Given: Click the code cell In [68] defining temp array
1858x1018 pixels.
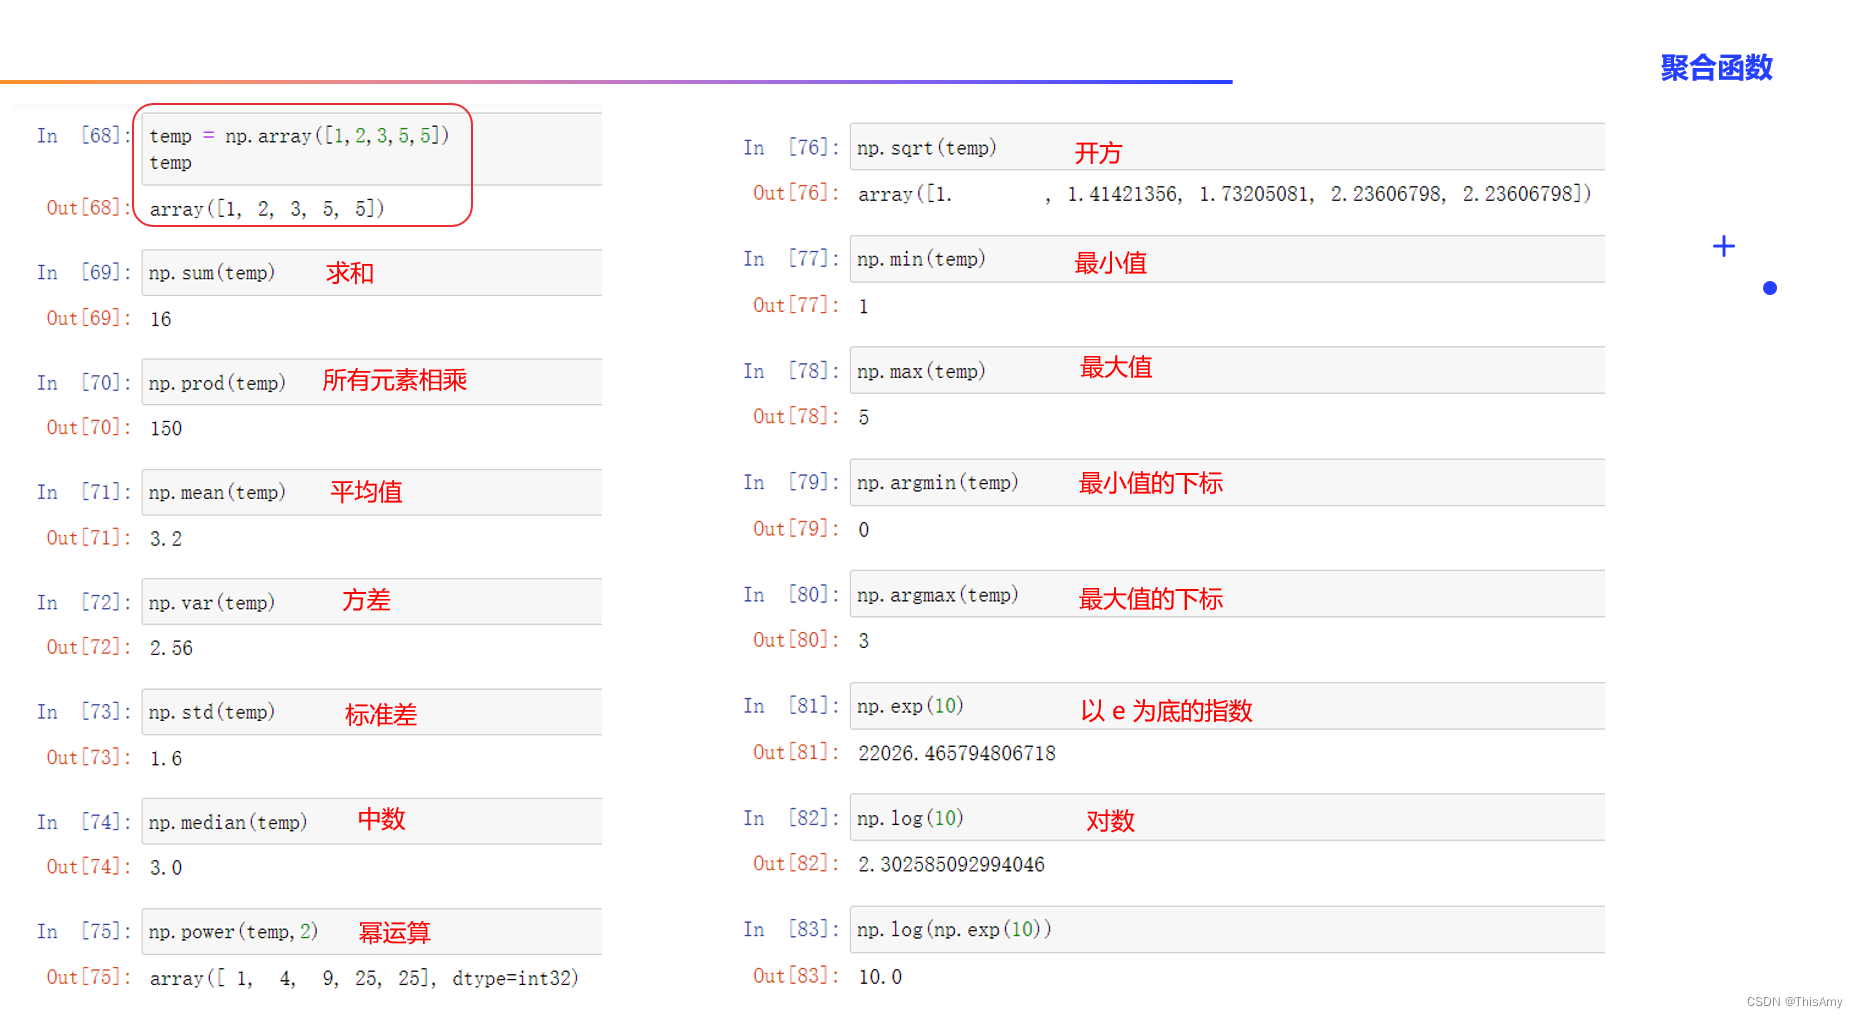Looking at the screenshot, I should click(372, 148).
